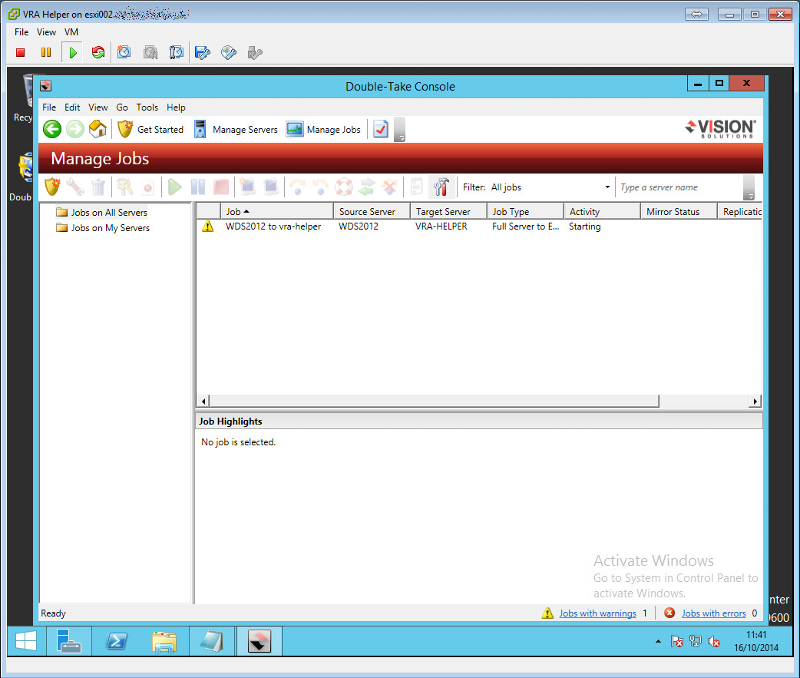Open File menu in Double-Take Console
The width and height of the screenshot is (800, 678).
[x=49, y=108]
